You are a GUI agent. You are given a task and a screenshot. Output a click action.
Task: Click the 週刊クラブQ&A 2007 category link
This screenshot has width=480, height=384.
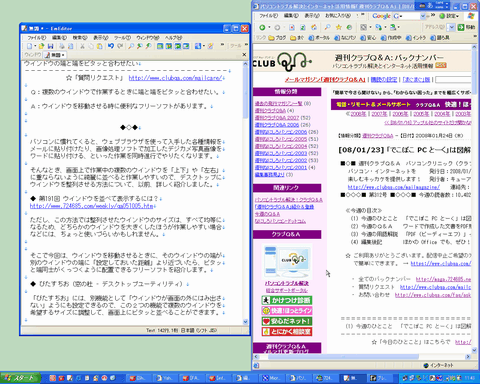(277, 118)
